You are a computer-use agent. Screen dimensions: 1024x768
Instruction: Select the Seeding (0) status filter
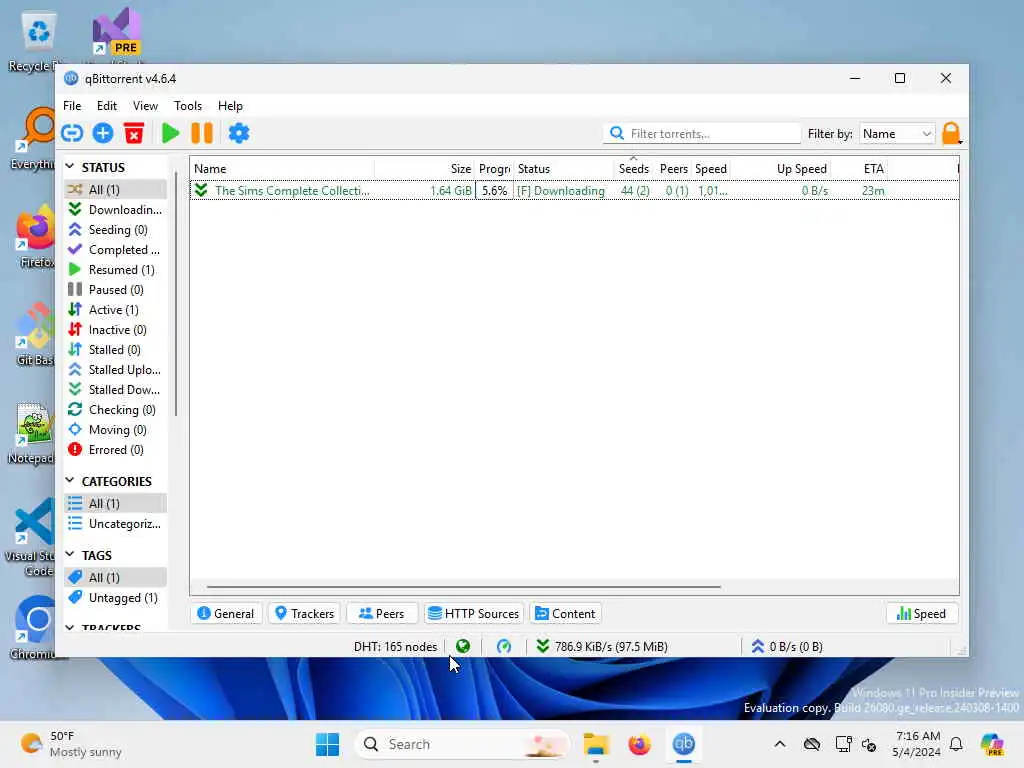tap(116, 230)
